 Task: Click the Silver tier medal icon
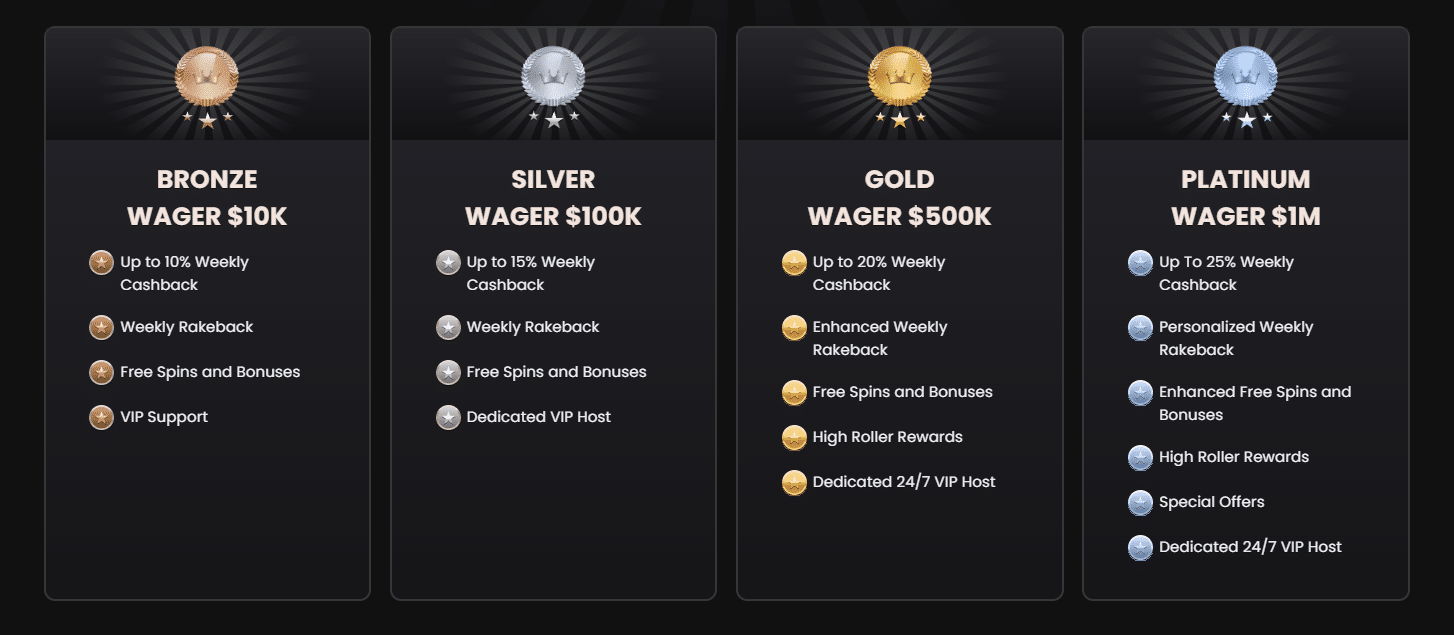click(553, 74)
